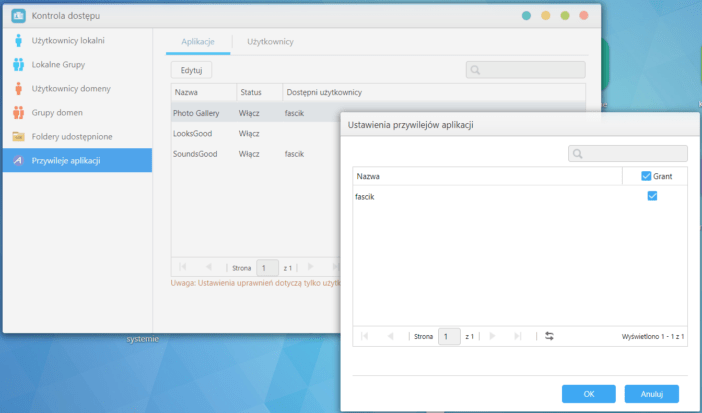Screen dimensions: 702x413
Task: Sort by the Nazwa column in applications table
Action: tap(204, 92)
